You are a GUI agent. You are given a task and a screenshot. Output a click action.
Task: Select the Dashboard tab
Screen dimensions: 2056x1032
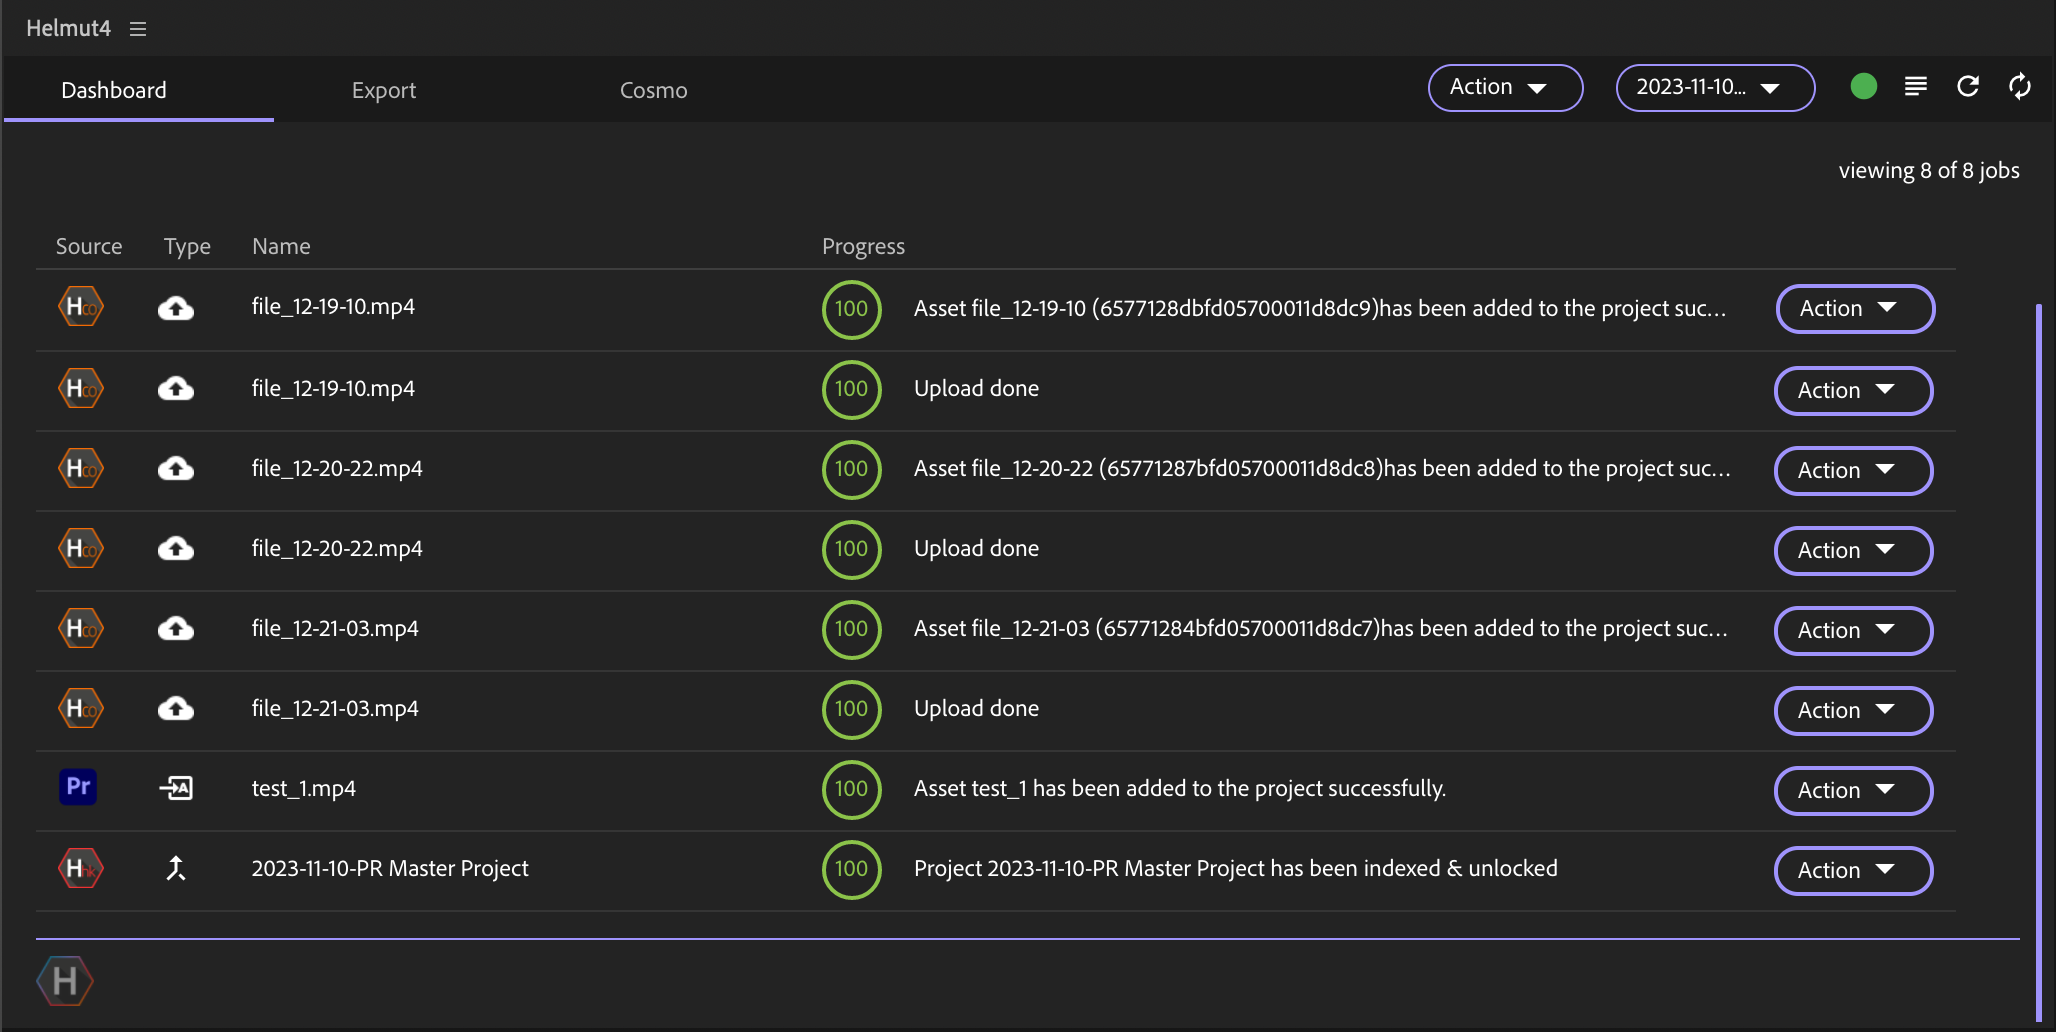[x=114, y=90]
